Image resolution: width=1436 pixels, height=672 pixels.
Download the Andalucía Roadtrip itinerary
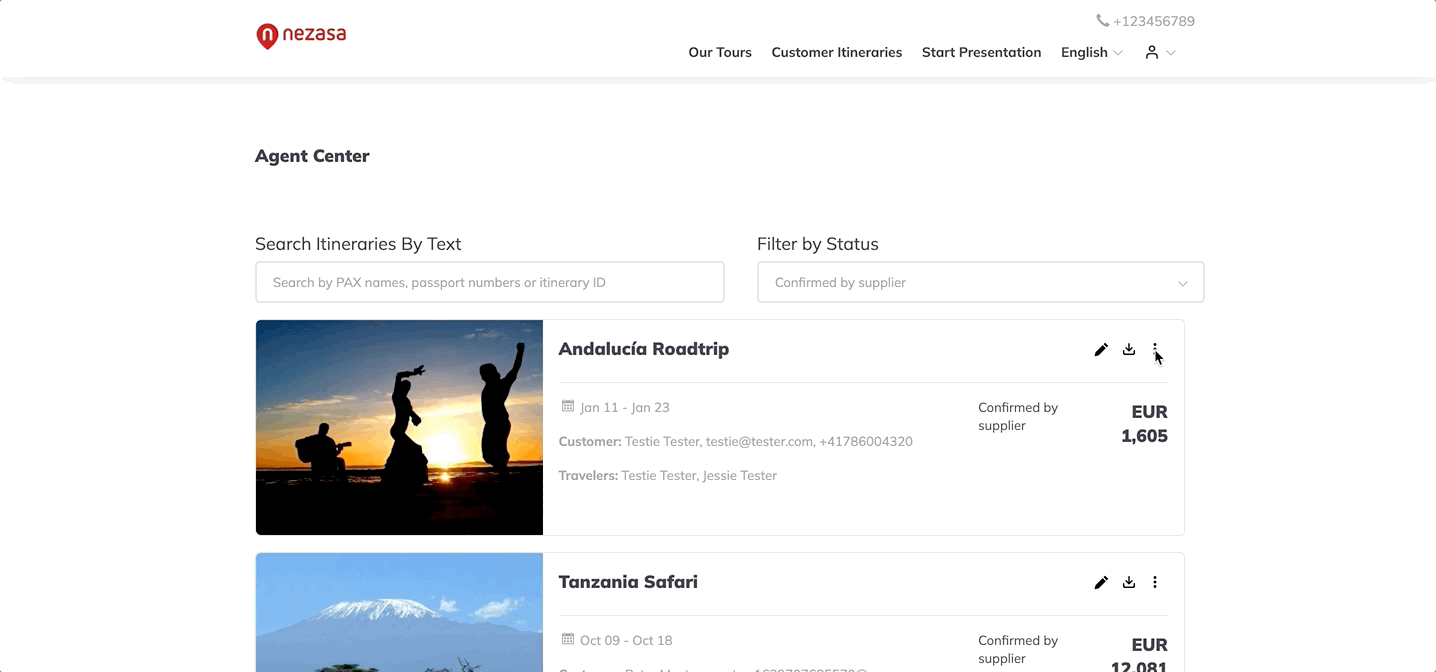(x=1129, y=349)
